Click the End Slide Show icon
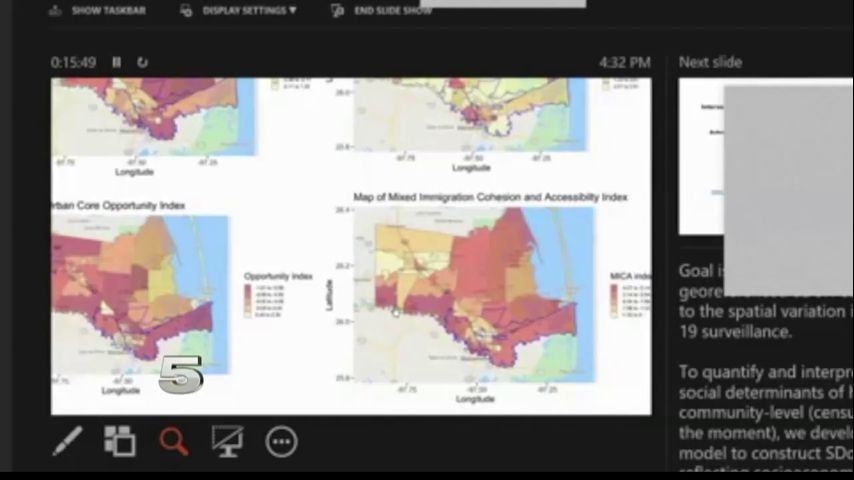The width and height of the screenshot is (854, 480). click(339, 10)
